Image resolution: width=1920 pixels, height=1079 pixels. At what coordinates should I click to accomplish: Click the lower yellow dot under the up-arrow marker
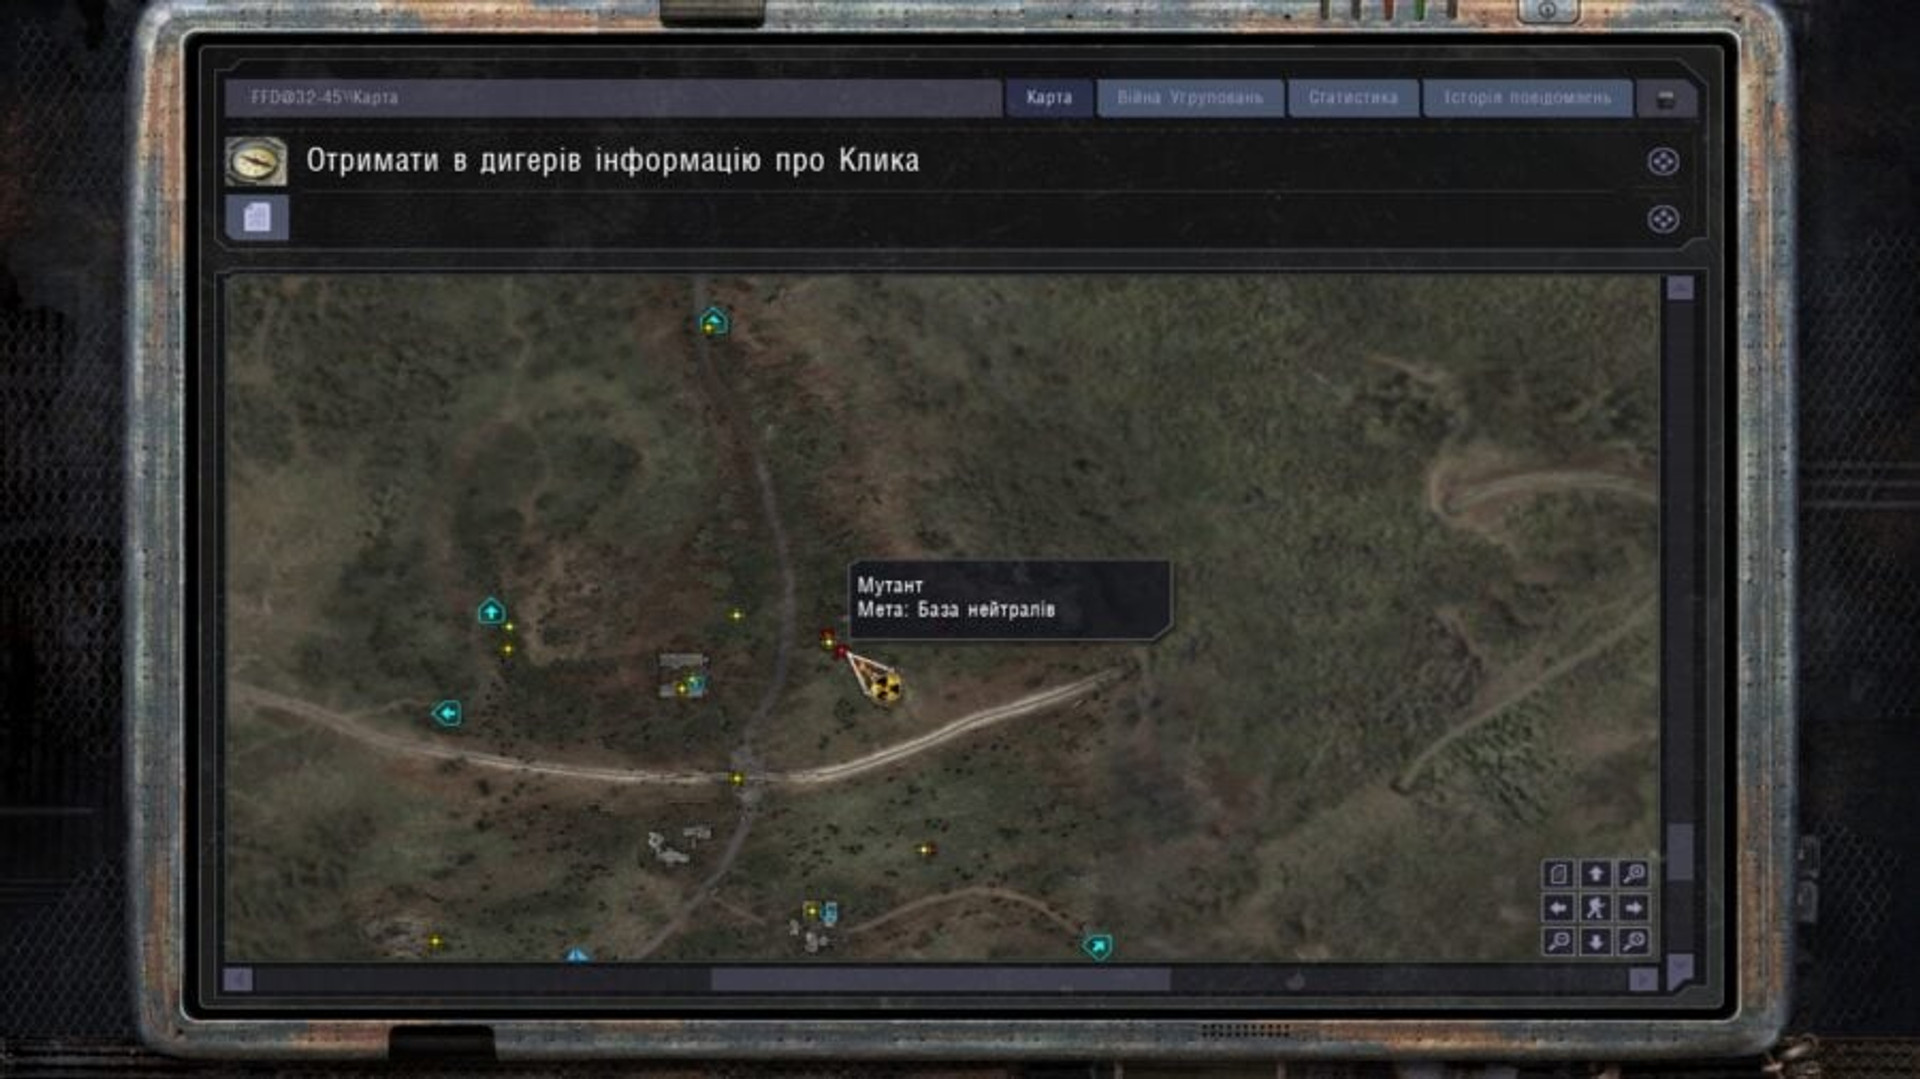coord(507,650)
